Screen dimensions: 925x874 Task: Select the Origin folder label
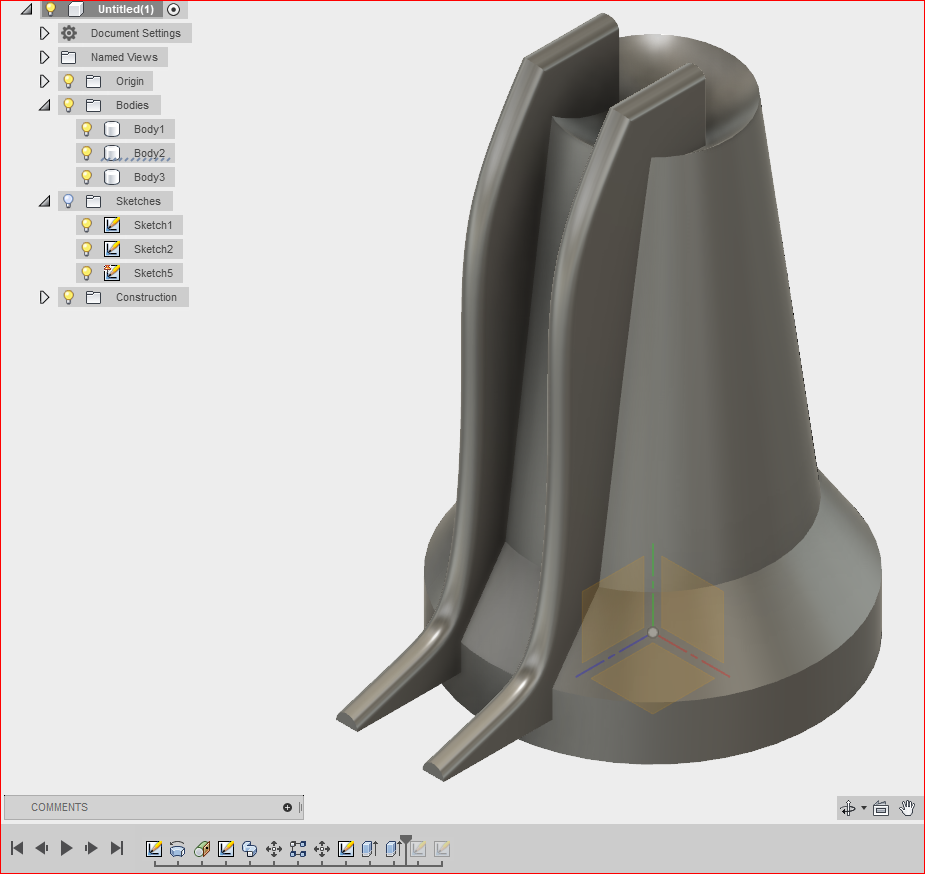pos(130,81)
